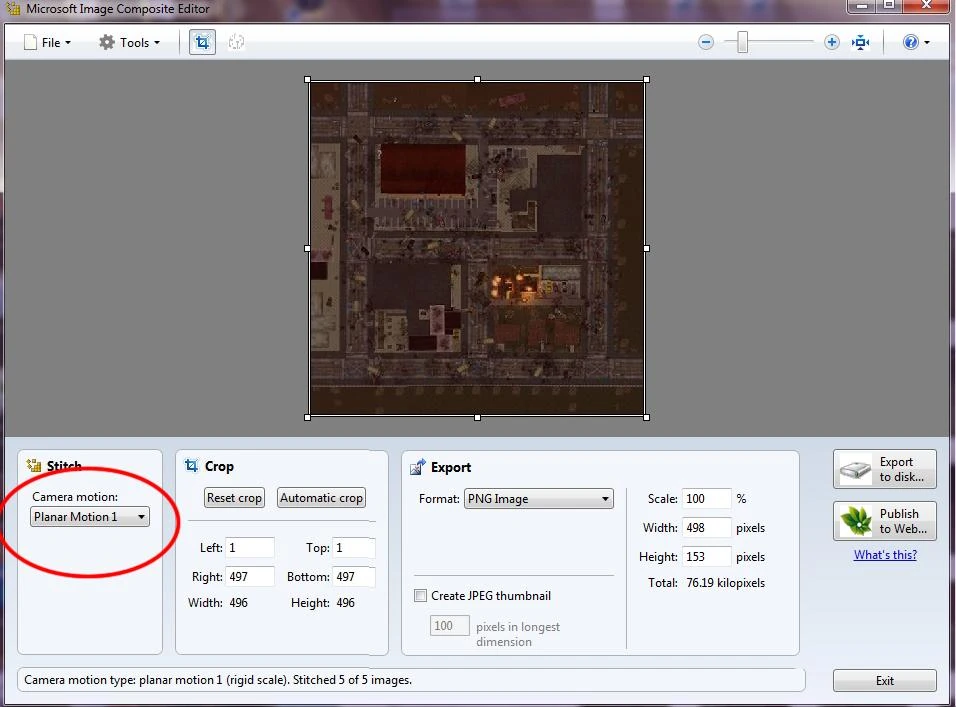Click the Publish to Web leaf icon
The height and width of the screenshot is (707, 956).
click(855, 520)
